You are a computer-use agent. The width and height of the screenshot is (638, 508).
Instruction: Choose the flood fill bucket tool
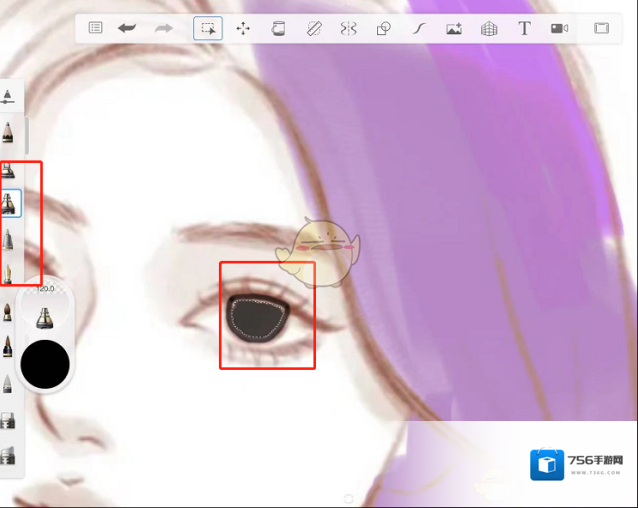(x=278, y=28)
